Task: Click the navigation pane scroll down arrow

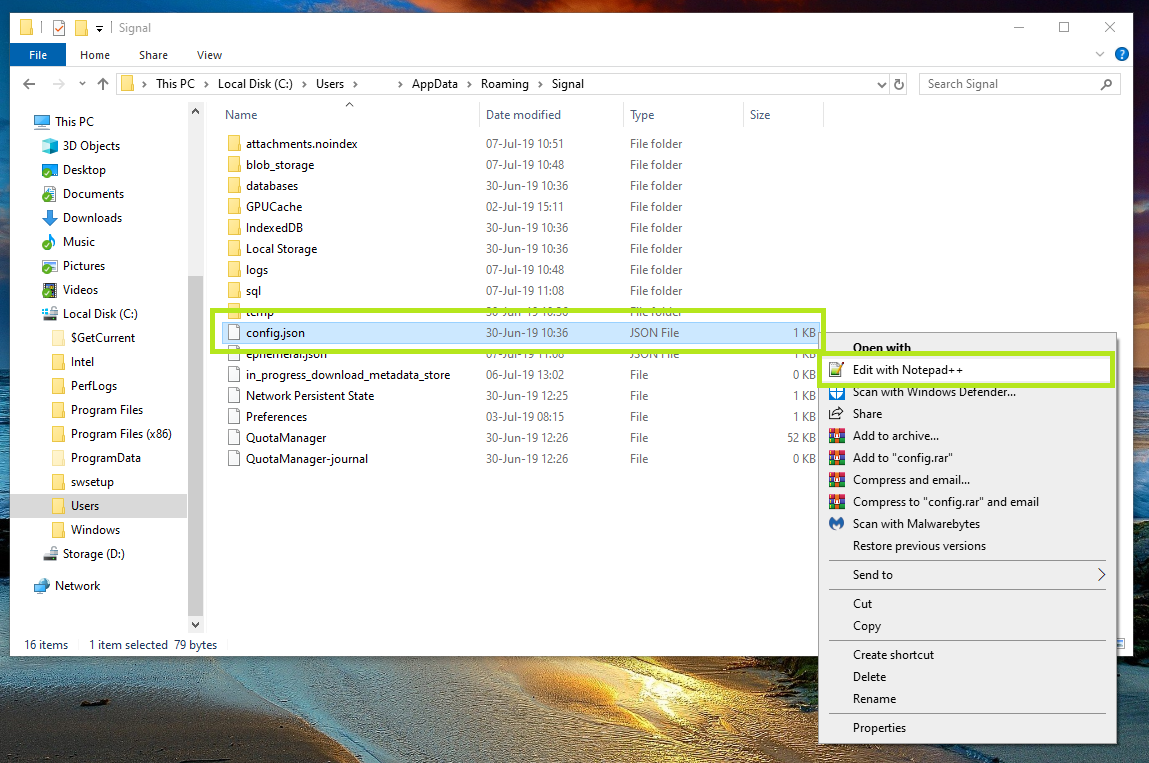Action: coord(195,625)
